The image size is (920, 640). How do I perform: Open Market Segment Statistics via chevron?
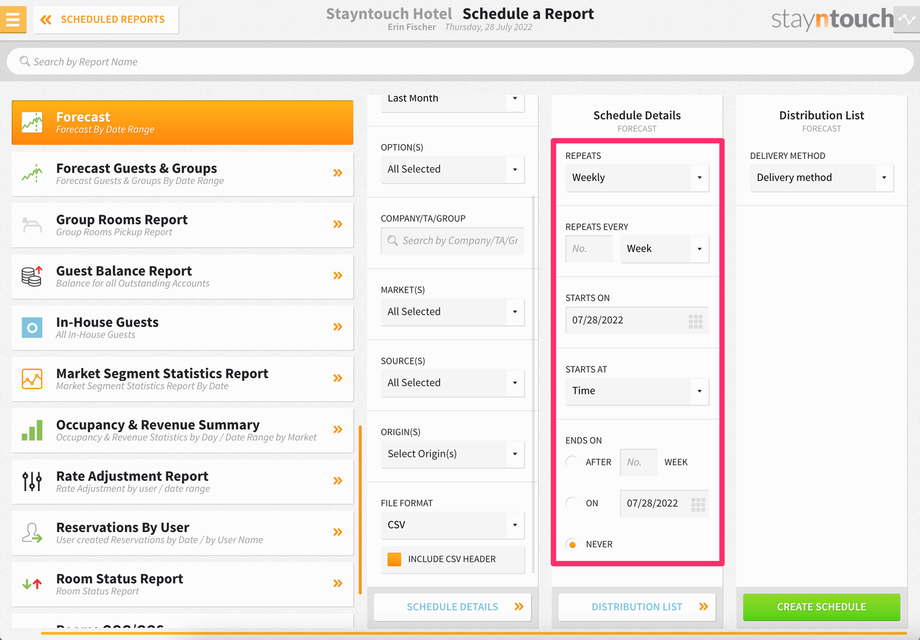click(338, 378)
